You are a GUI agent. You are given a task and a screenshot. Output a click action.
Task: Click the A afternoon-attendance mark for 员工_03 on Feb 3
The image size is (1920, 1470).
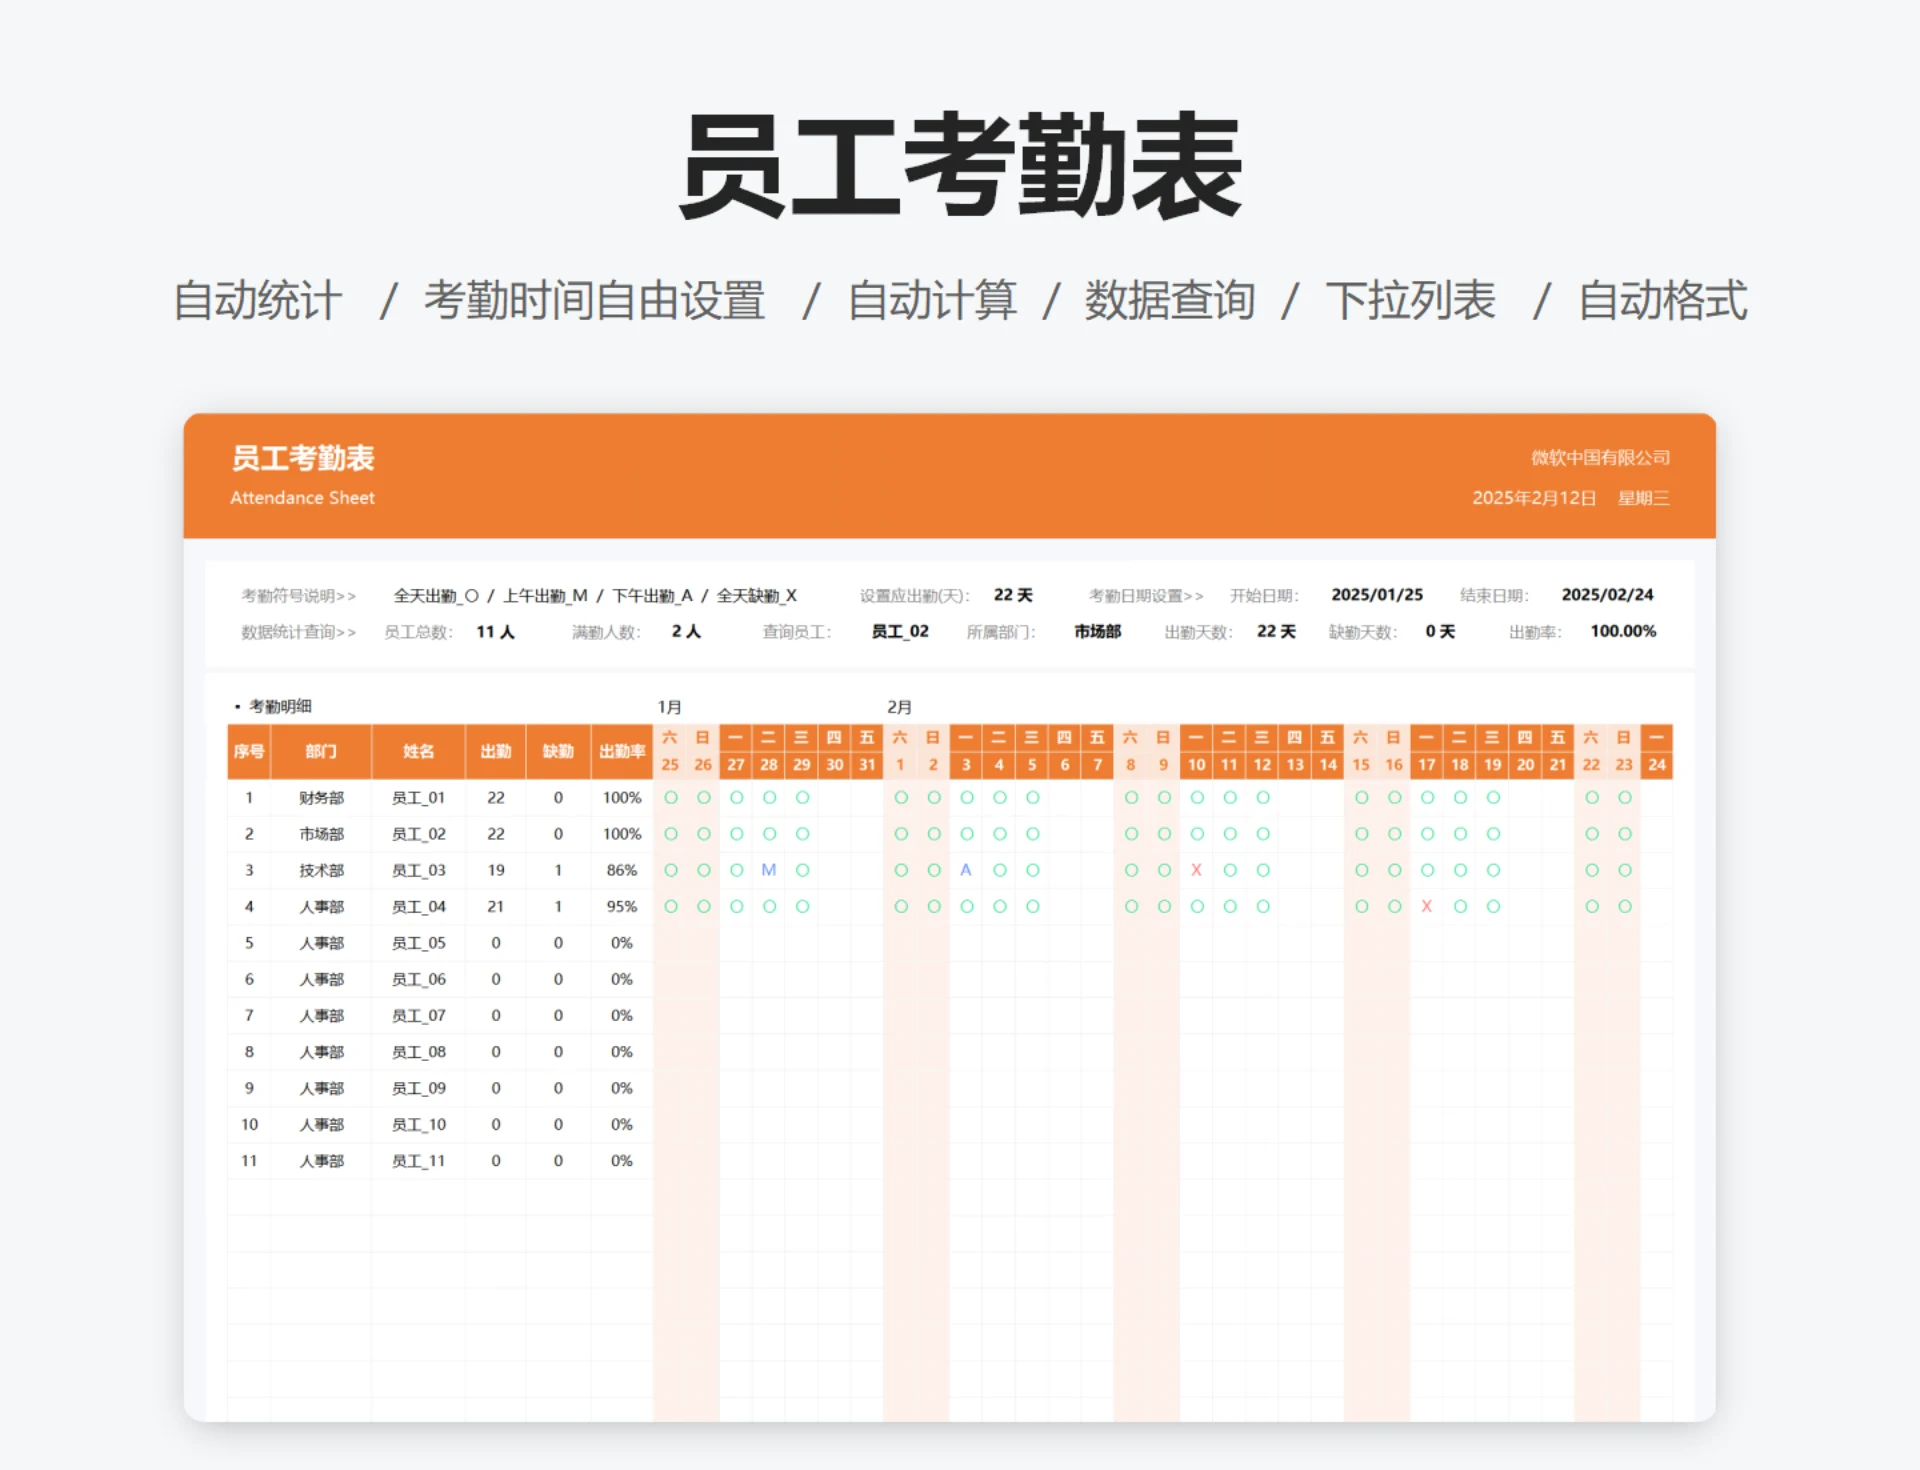(x=964, y=870)
